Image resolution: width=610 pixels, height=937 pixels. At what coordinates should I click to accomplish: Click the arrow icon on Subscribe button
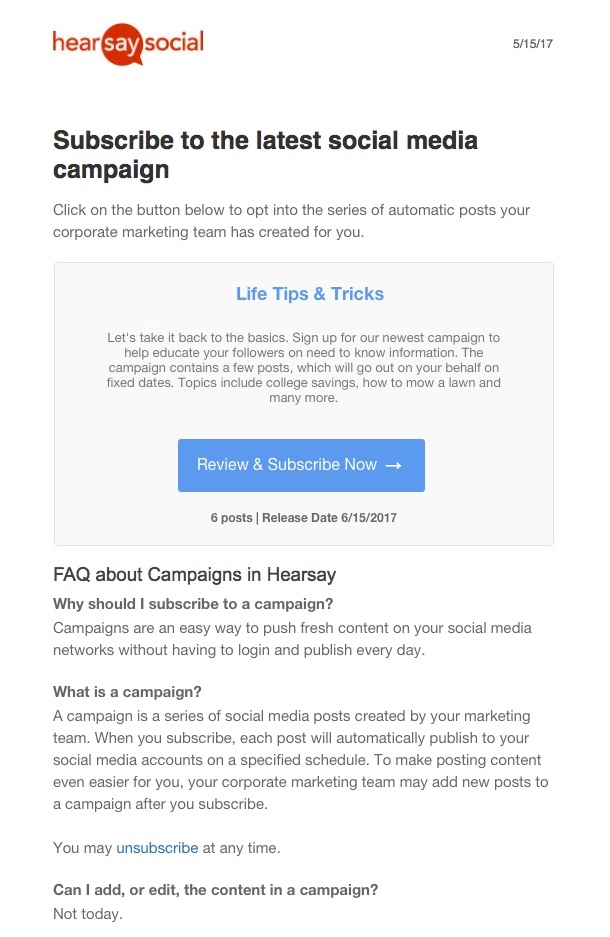(x=393, y=465)
